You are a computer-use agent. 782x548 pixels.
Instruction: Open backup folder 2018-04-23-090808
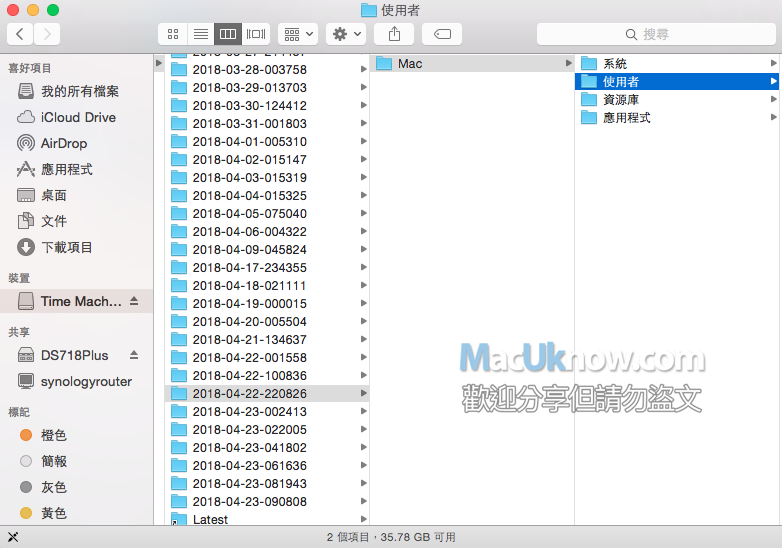[249, 502]
